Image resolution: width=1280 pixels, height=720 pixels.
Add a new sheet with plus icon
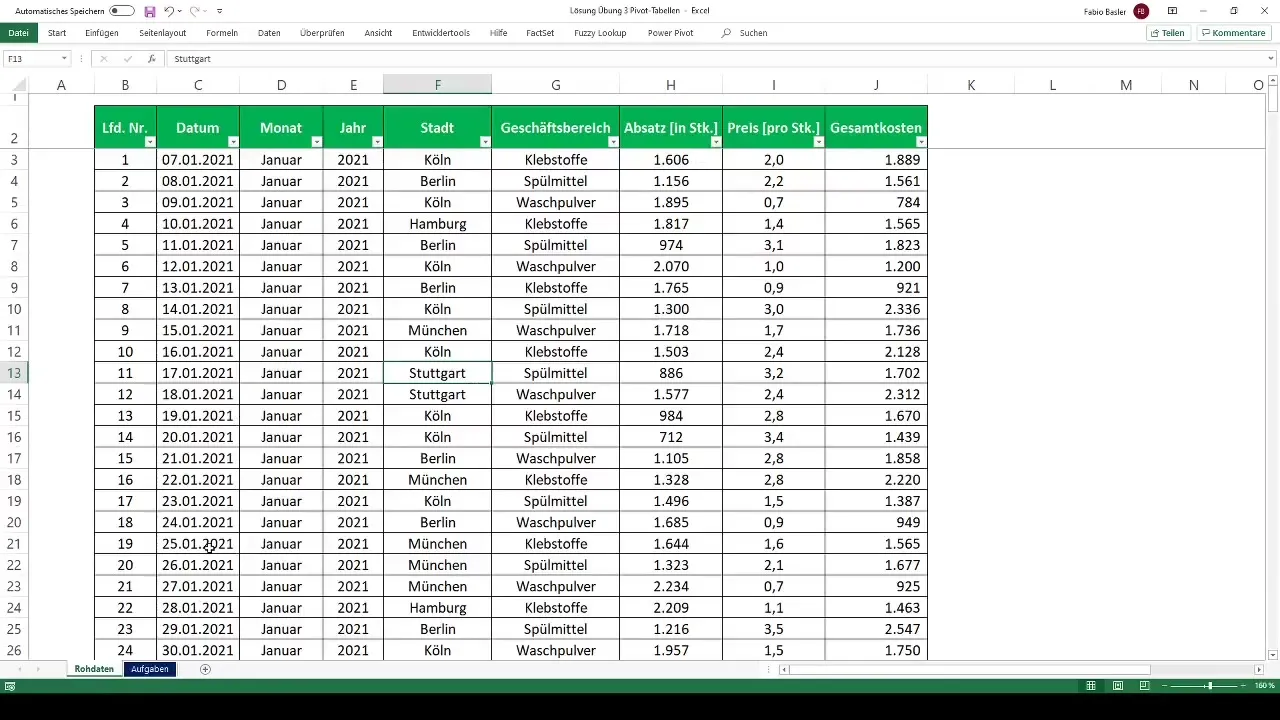[x=205, y=669]
